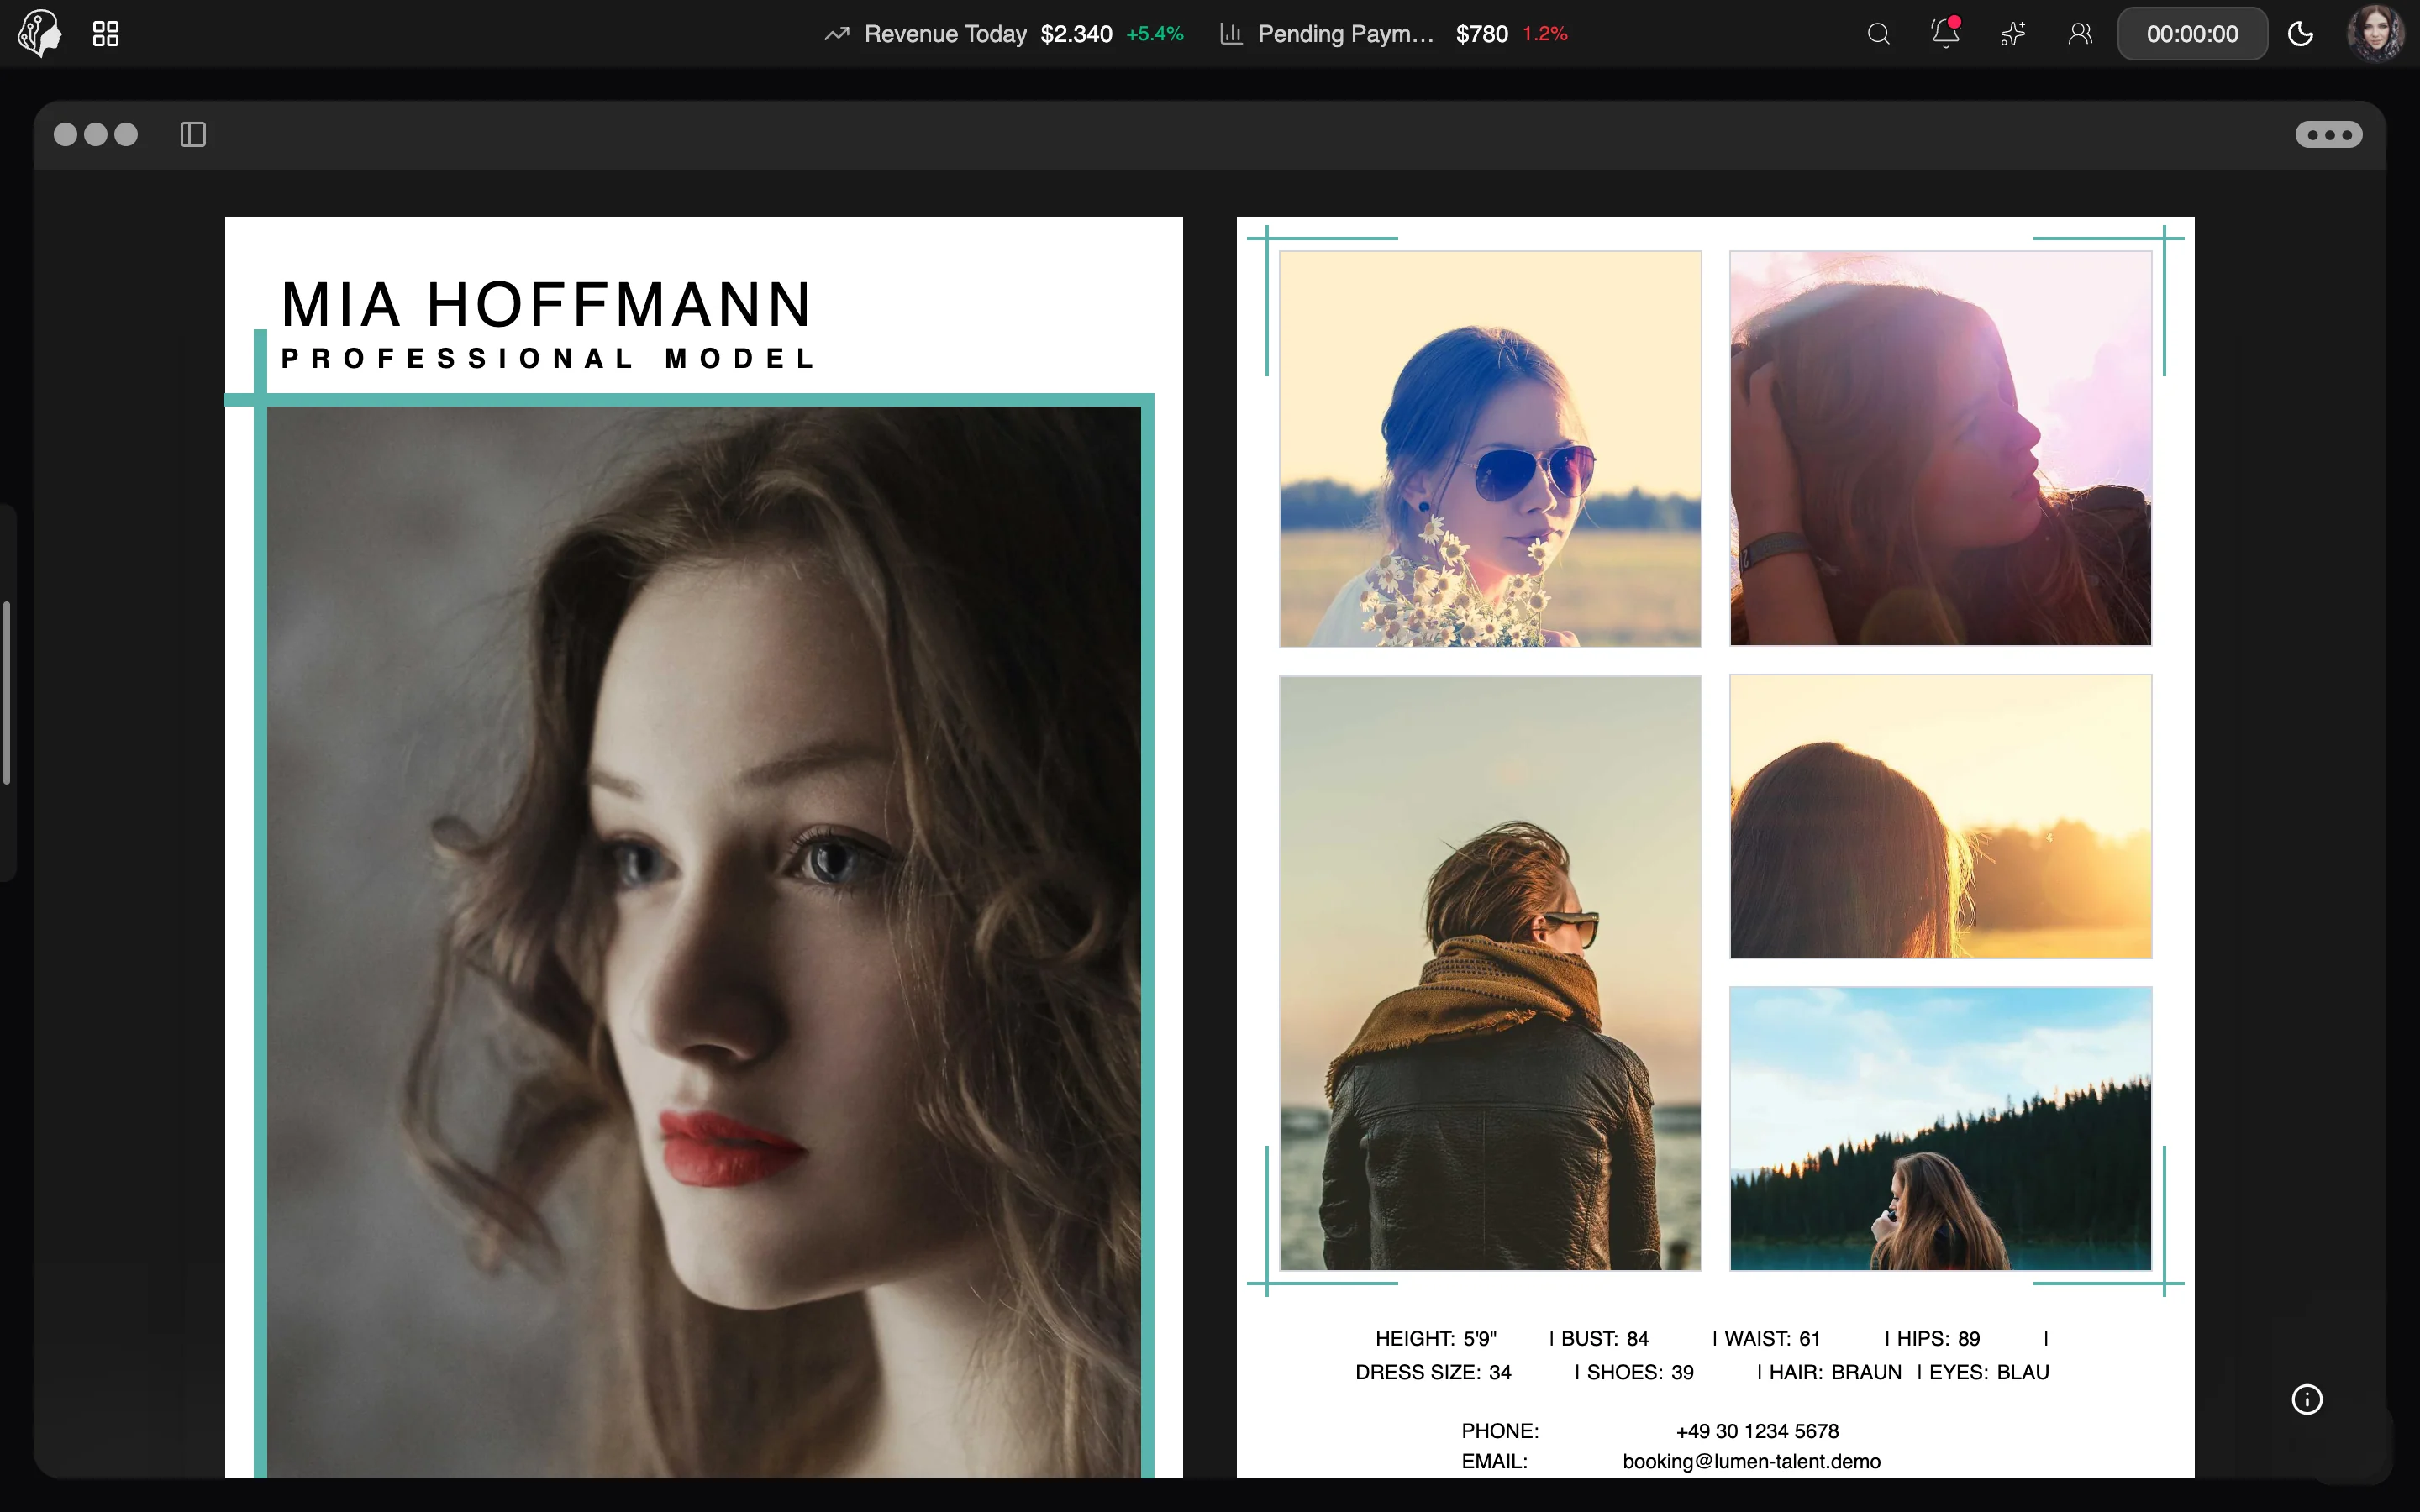Open the search icon
Image resolution: width=2420 pixels, height=1512 pixels.
[1878, 34]
